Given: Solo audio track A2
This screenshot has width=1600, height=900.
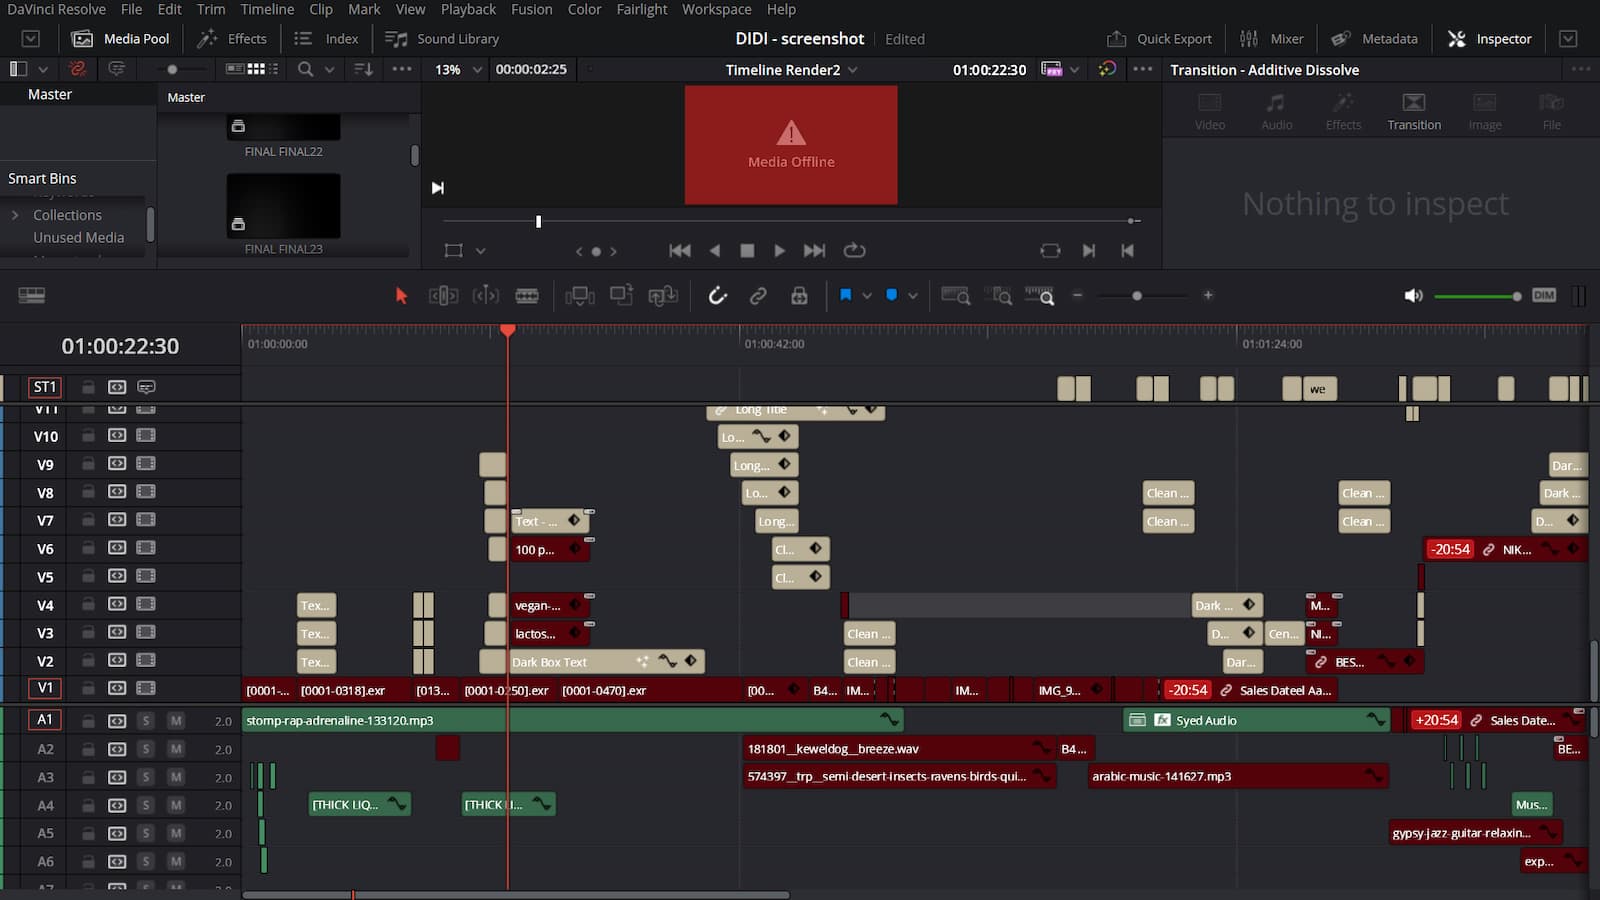Looking at the screenshot, I should click(x=146, y=749).
